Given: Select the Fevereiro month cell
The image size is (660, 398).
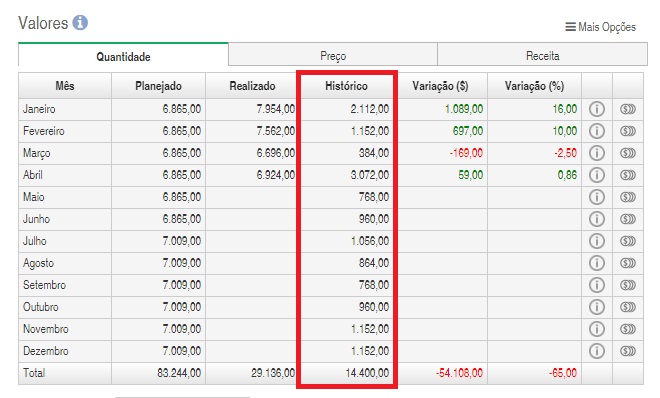Looking at the screenshot, I should 65,131.
